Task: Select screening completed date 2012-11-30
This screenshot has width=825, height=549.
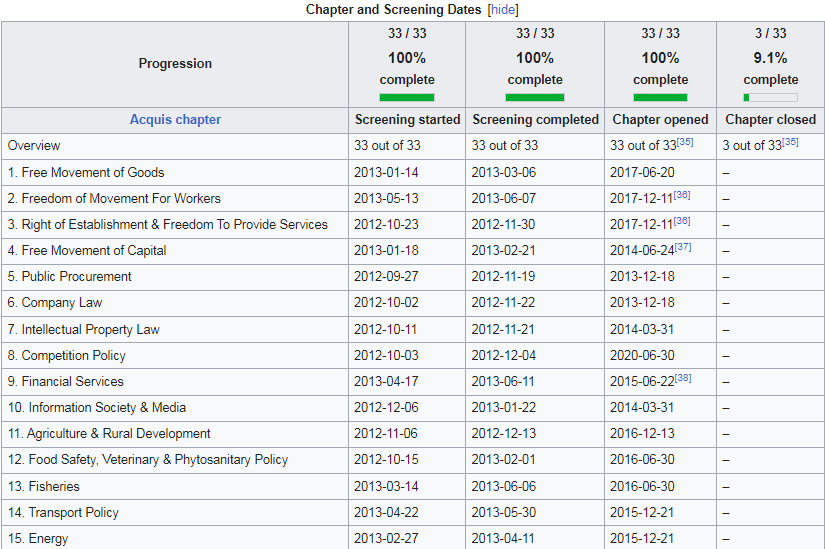Action: pyautogui.click(x=503, y=225)
